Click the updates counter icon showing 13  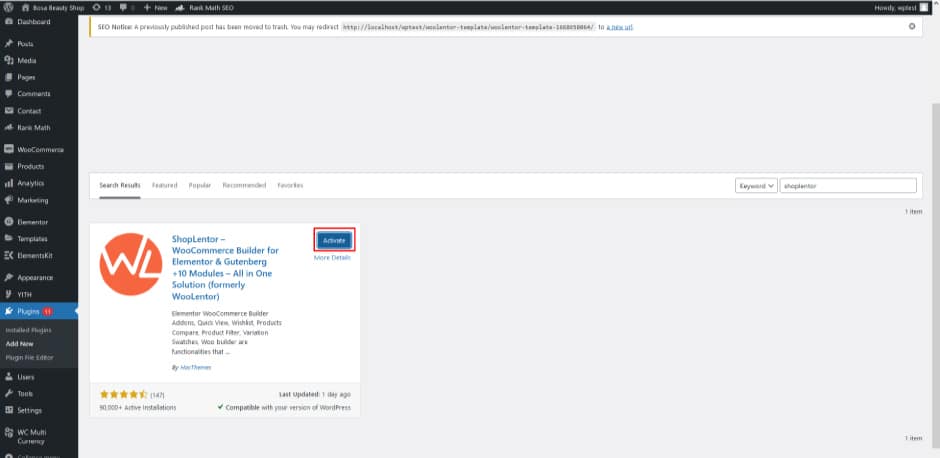pyautogui.click(x=100, y=7)
